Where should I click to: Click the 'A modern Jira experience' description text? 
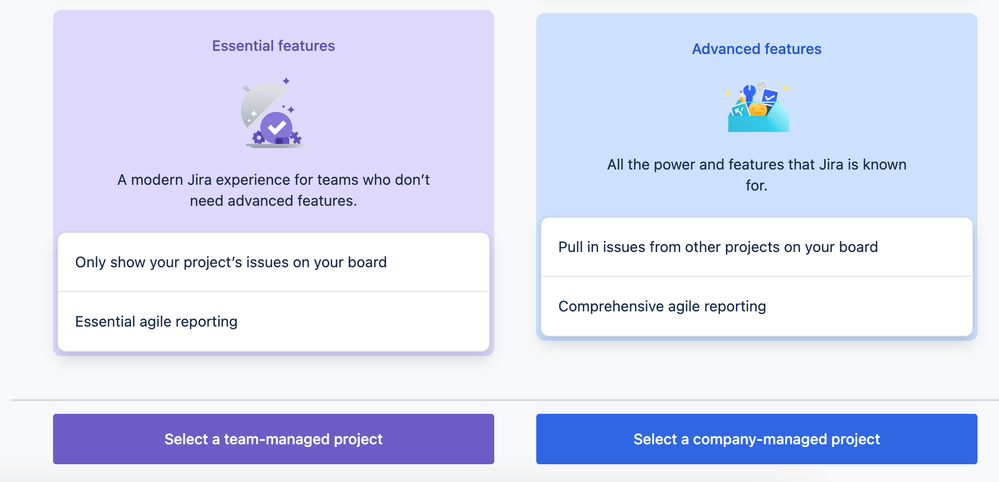coord(273,190)
